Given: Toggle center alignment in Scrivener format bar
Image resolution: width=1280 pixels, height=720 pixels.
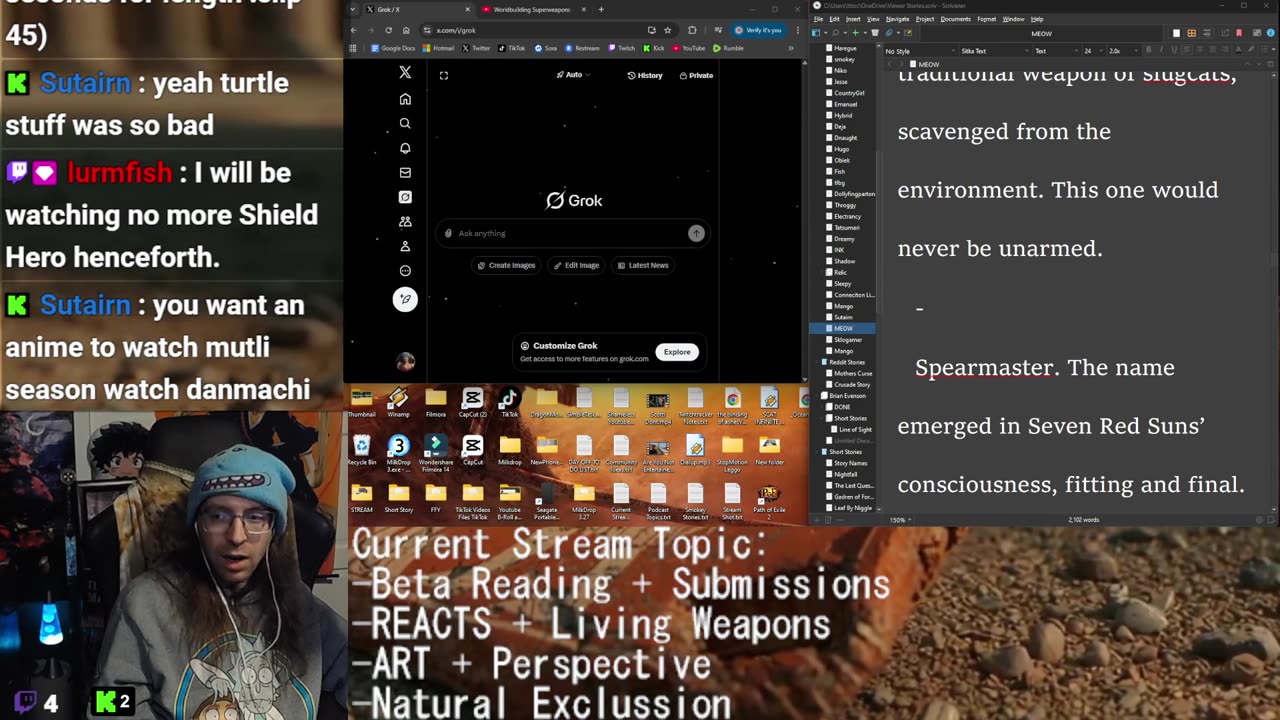Looking at the screenshot, I should [x=1199, y=51].
